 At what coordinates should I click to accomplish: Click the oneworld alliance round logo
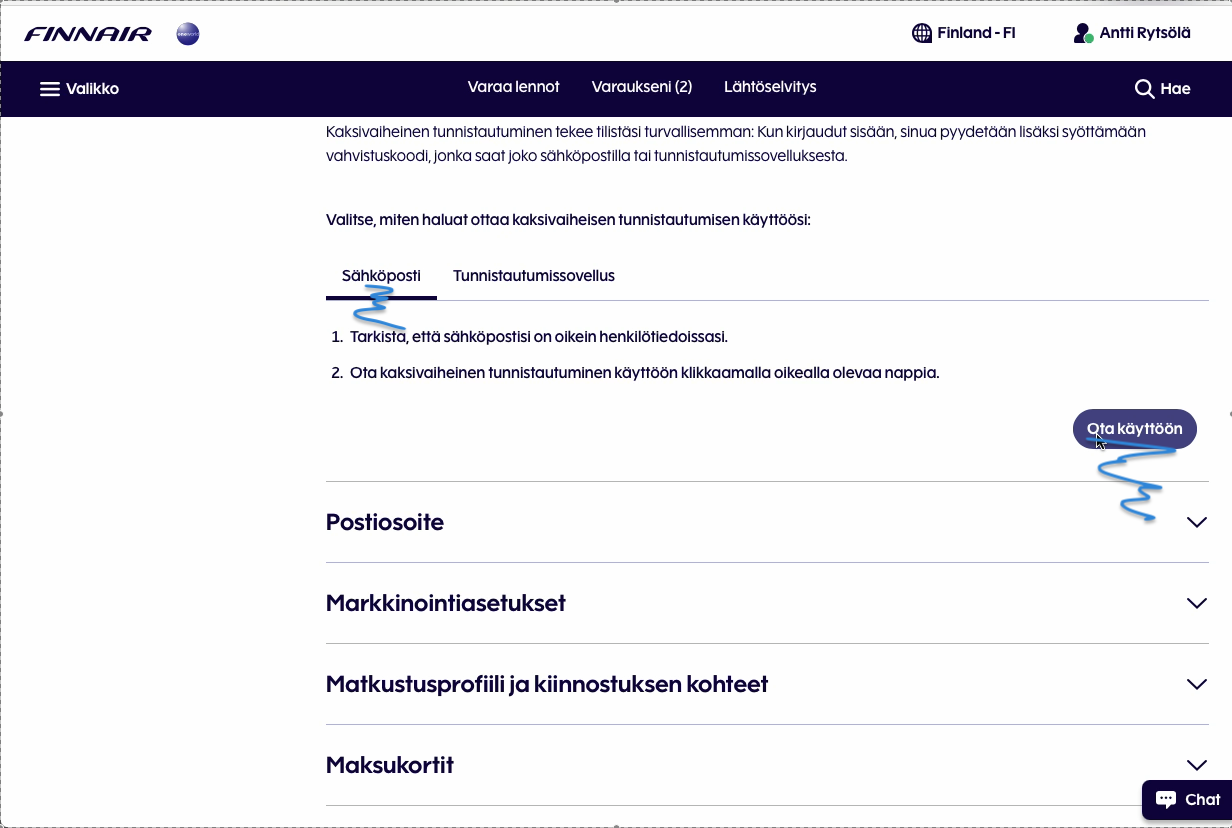[187, 34]
